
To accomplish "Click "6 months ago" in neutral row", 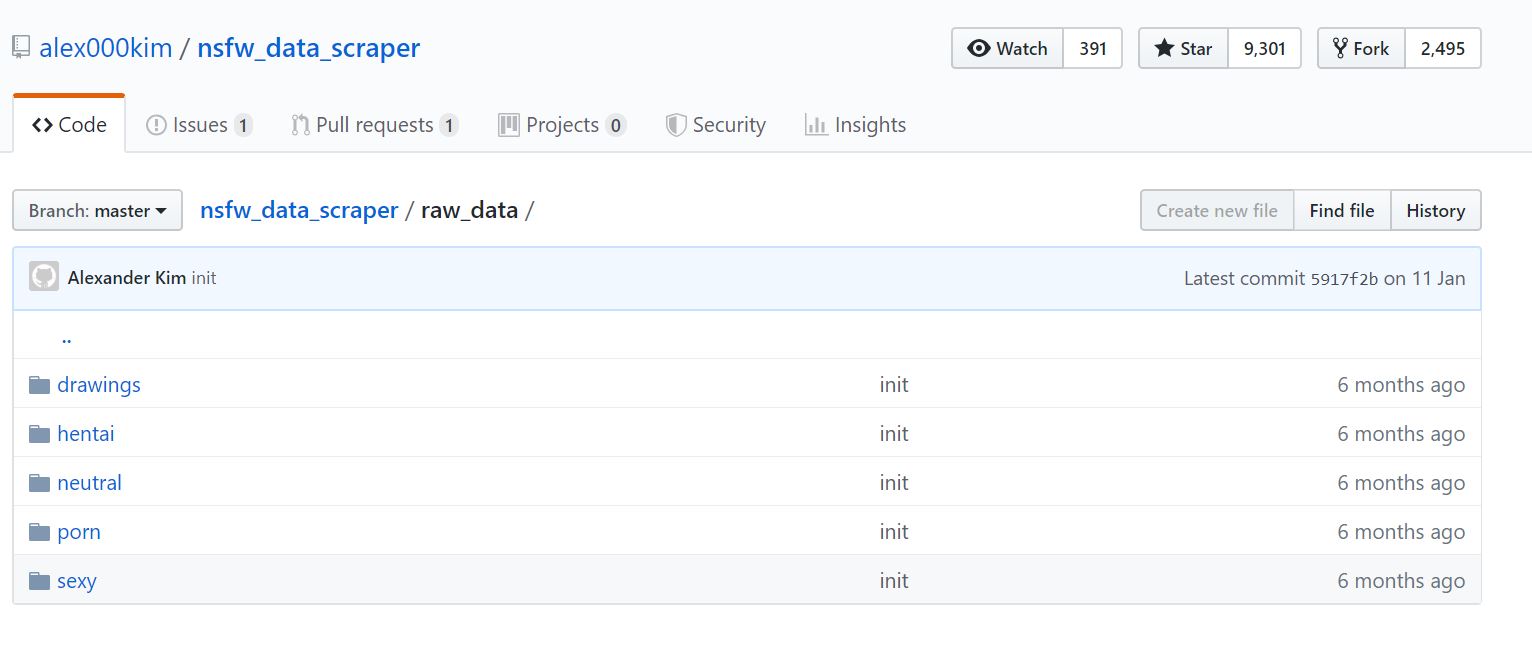I will 1401,483.
